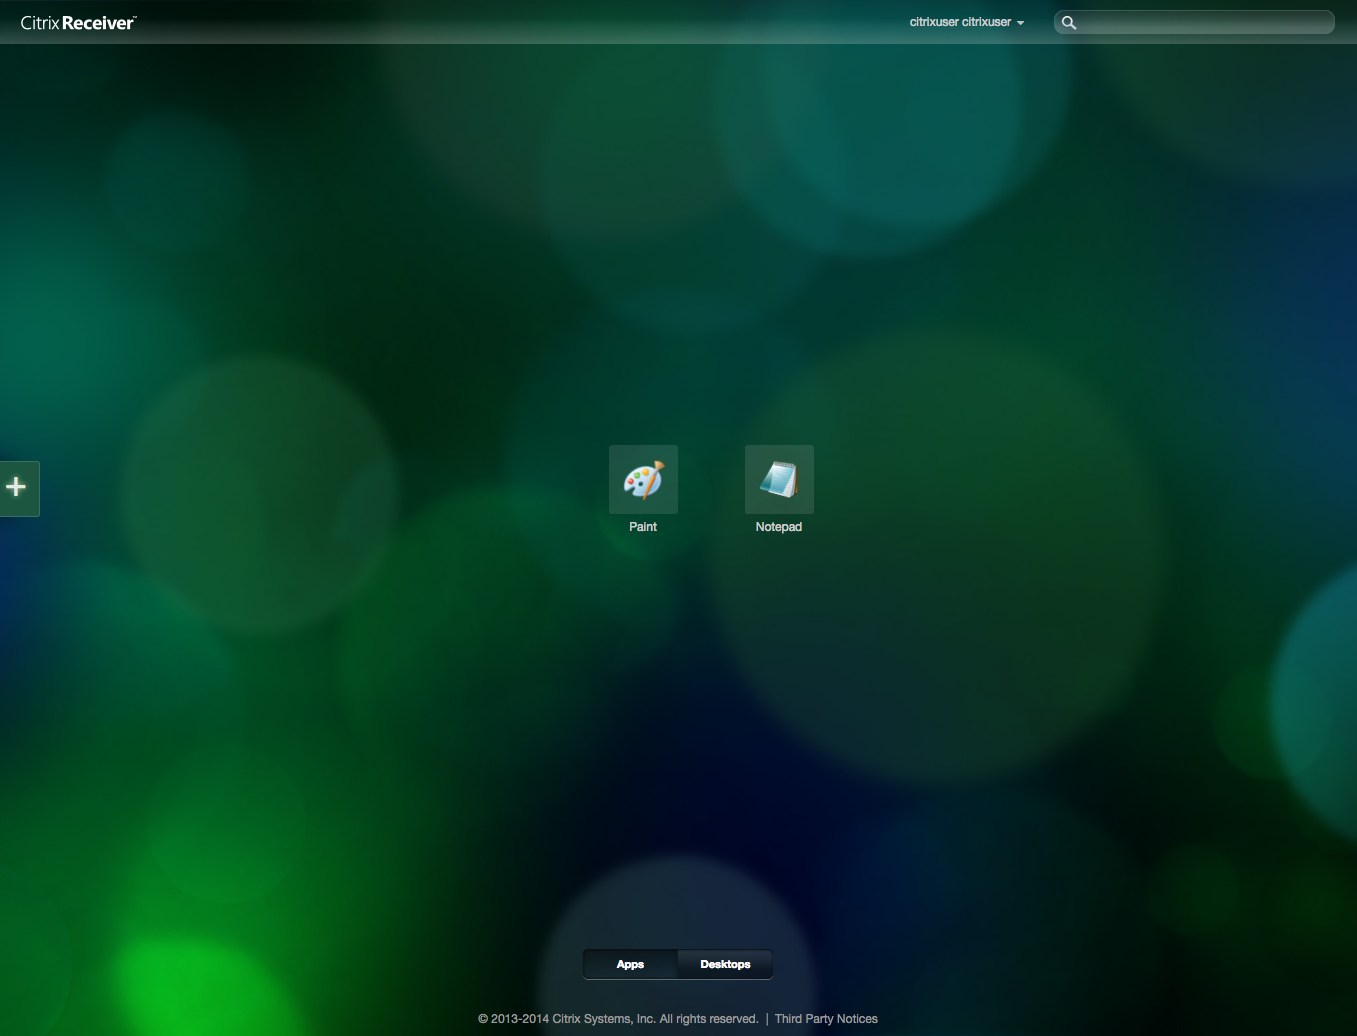Image resolution: width=1357 pixels, height=1036 pixels.
Task: Click the Citrix Receiver logo
Action: [x=78, y=22]
